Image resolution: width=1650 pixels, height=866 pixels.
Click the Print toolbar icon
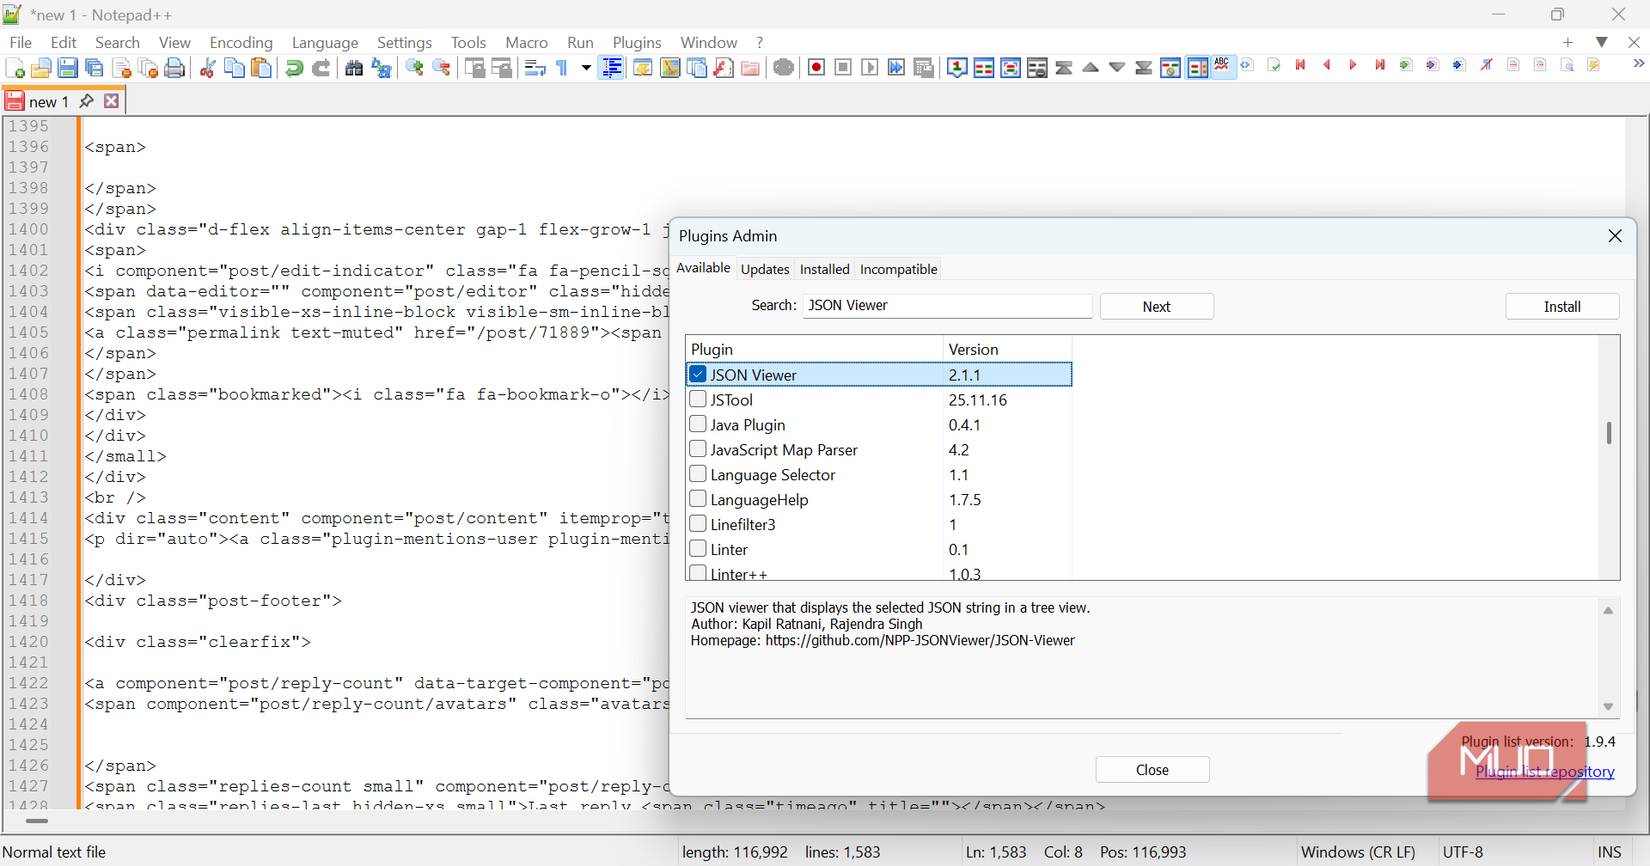175,68
